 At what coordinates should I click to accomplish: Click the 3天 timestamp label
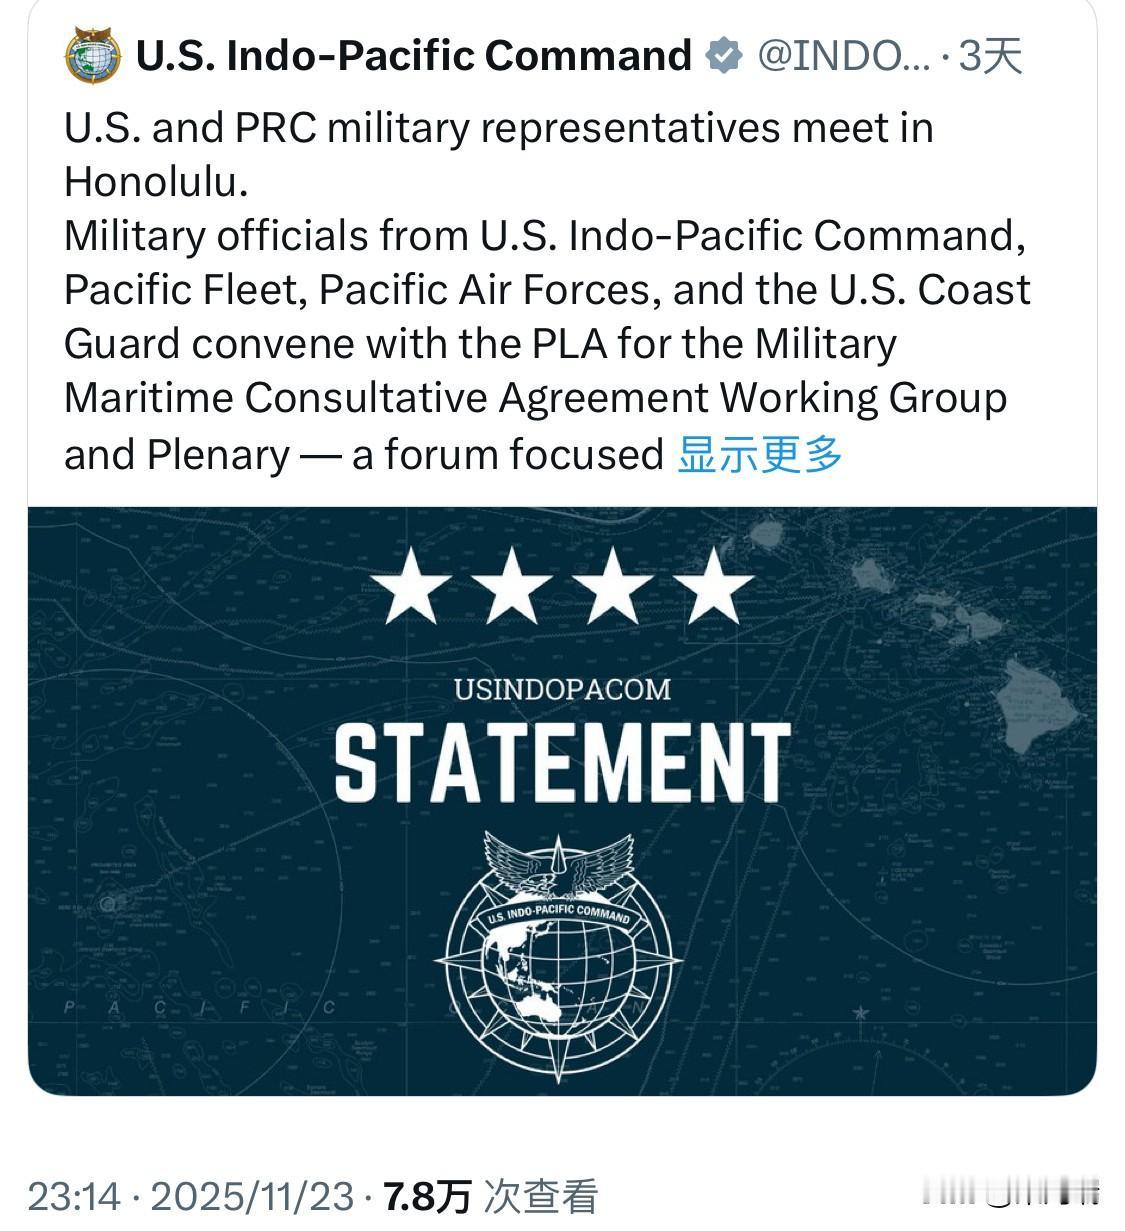pos(991,57)
